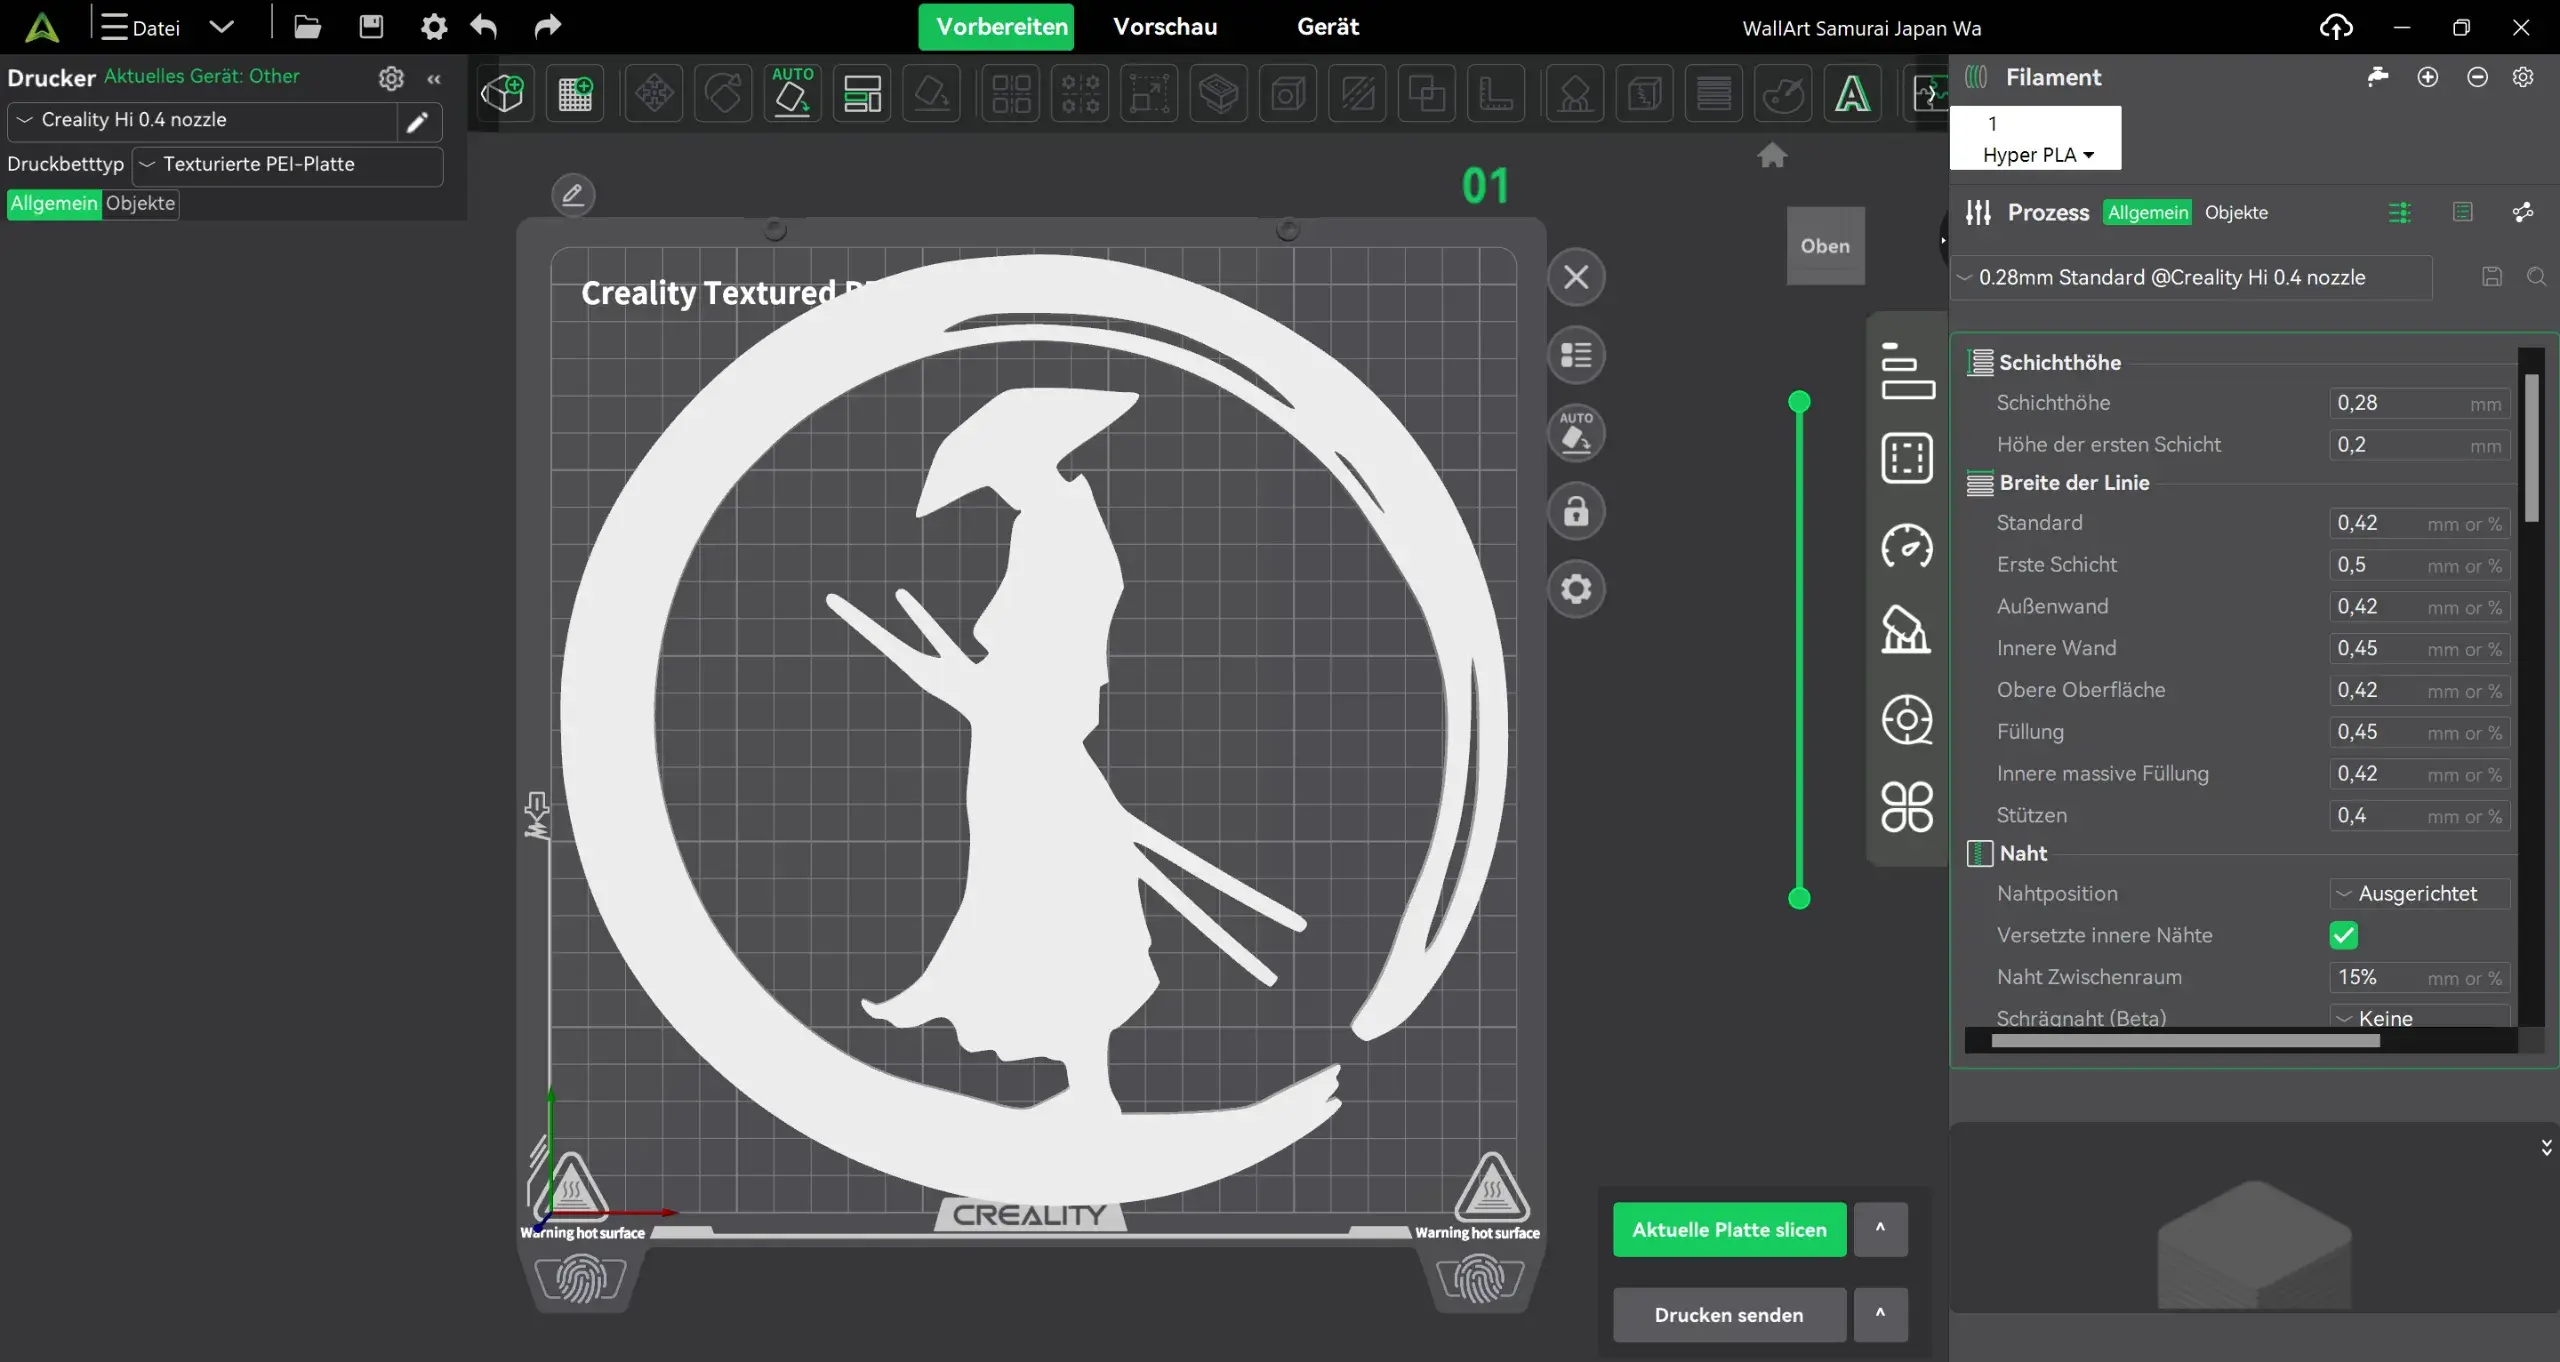The height and width of the screenshot is (1362, 2560).
Task: Click the home view icon
Action: point(1772,155)
